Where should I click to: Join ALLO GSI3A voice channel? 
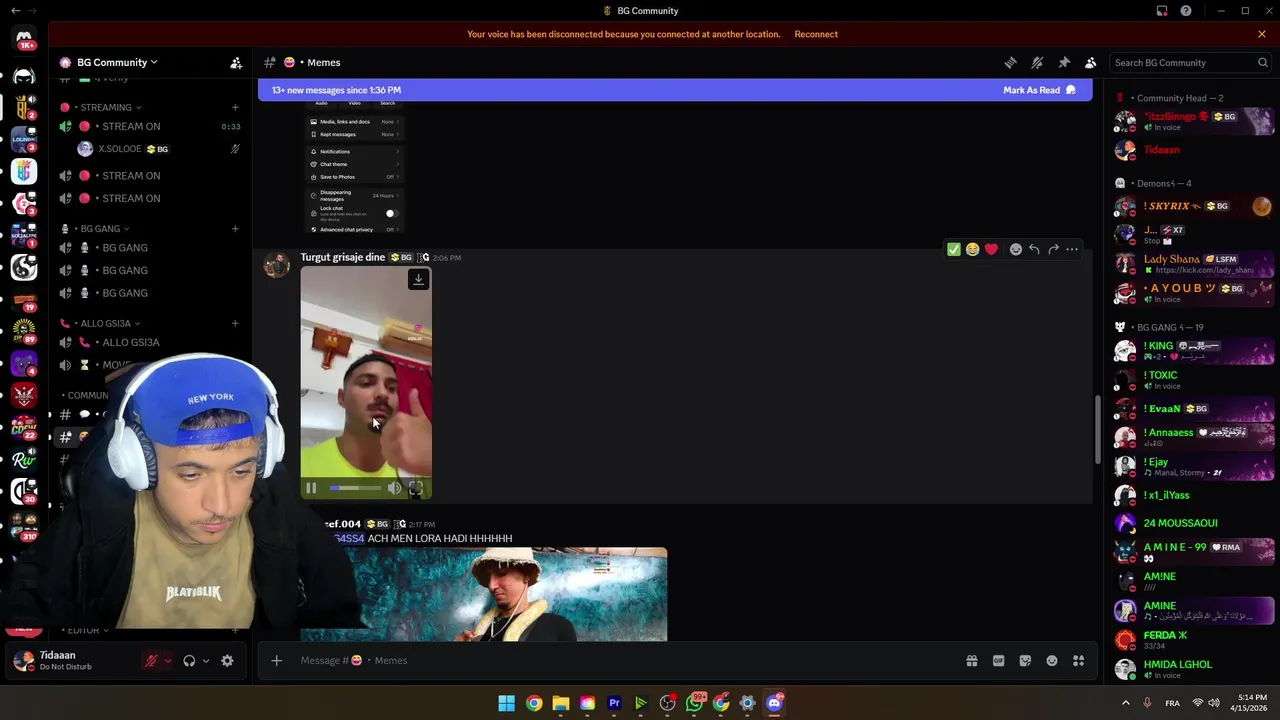click(x=150, y=342)
